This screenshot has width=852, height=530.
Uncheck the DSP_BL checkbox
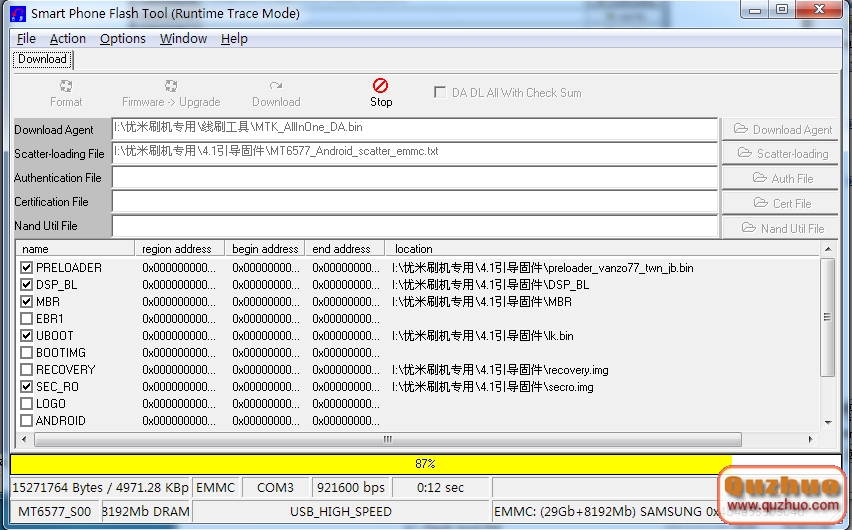click(x=26, y=284)
